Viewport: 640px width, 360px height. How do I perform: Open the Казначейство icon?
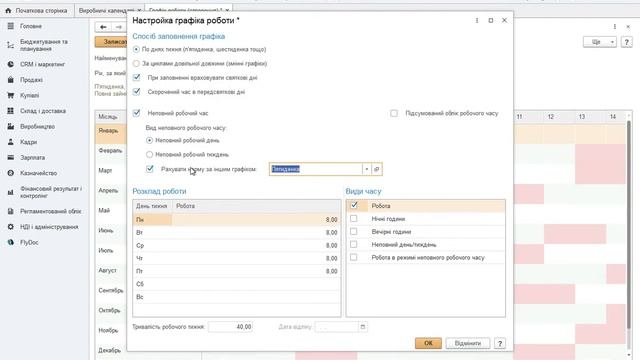coord(11,173)
